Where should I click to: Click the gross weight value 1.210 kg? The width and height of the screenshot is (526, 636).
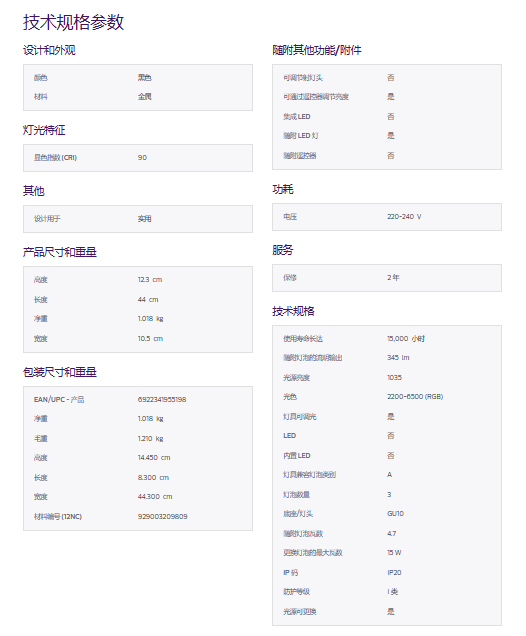(150, 438)
